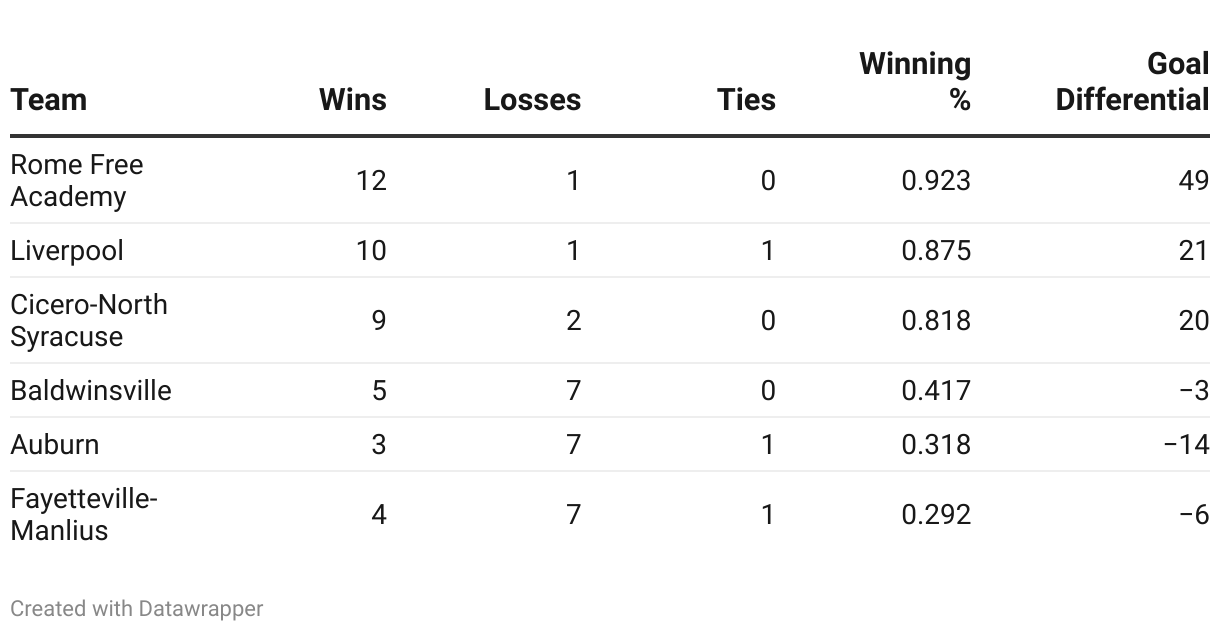Select the Wins column header

(352, 100)
